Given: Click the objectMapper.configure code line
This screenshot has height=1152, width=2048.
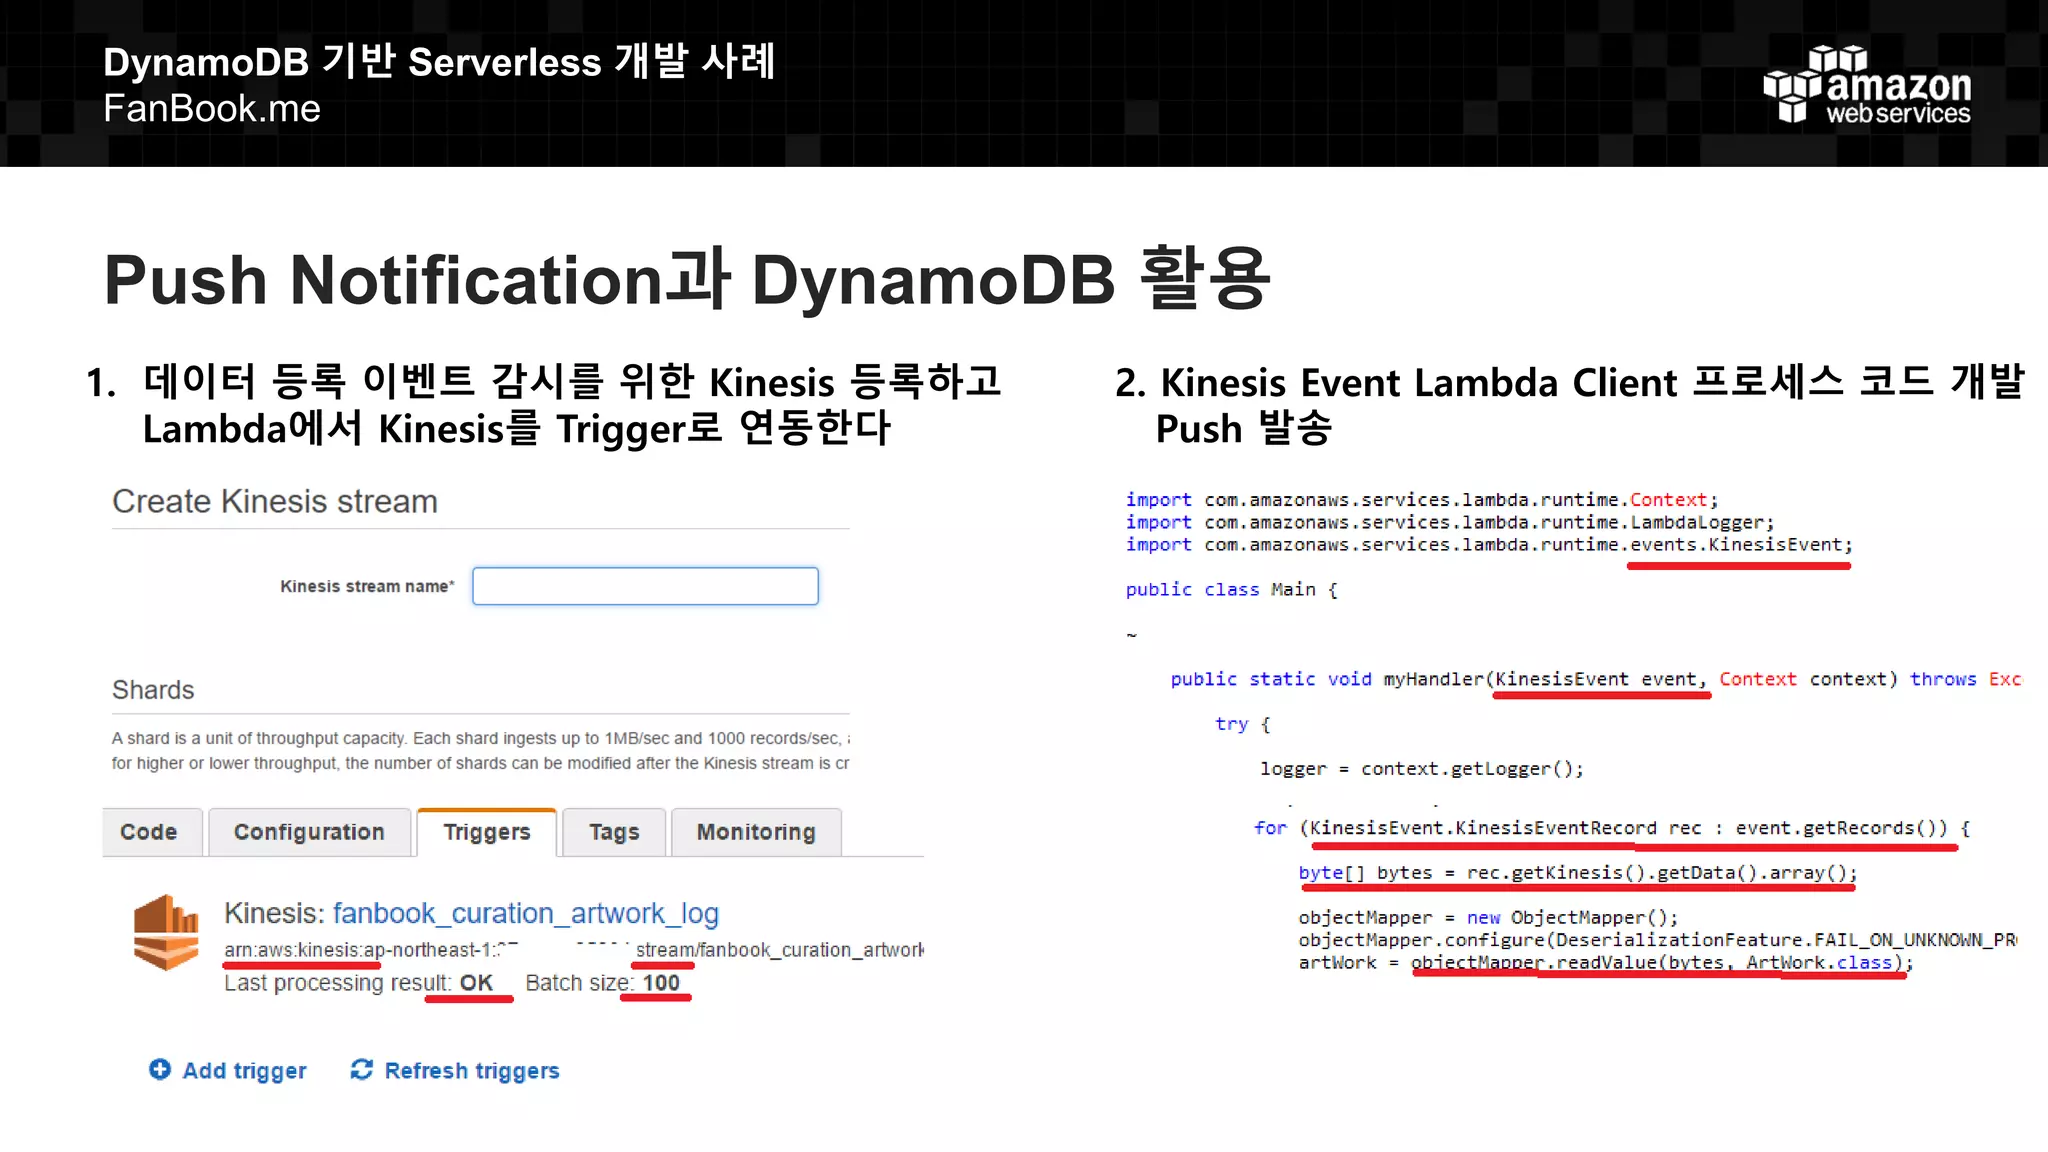Looking at the screenshot, I should coord(1658,940).
